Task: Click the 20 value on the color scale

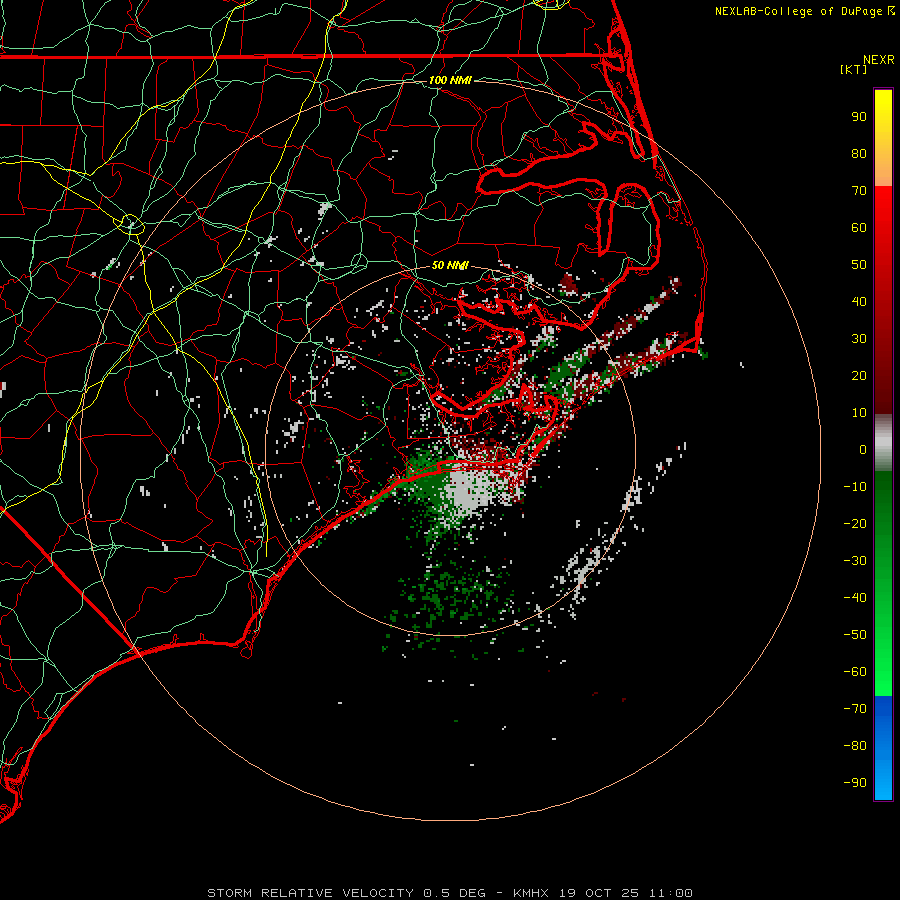Action: [x=859, y=375]
